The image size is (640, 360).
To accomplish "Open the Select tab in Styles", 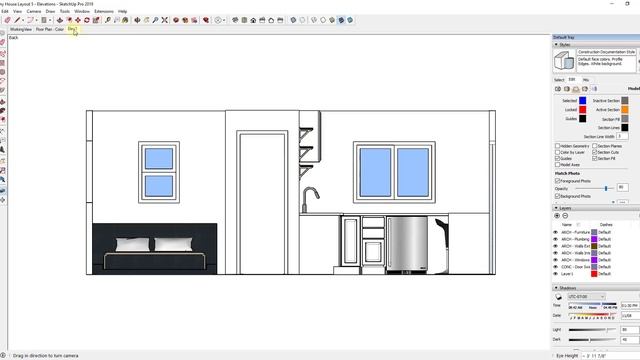I will point(559,80).
